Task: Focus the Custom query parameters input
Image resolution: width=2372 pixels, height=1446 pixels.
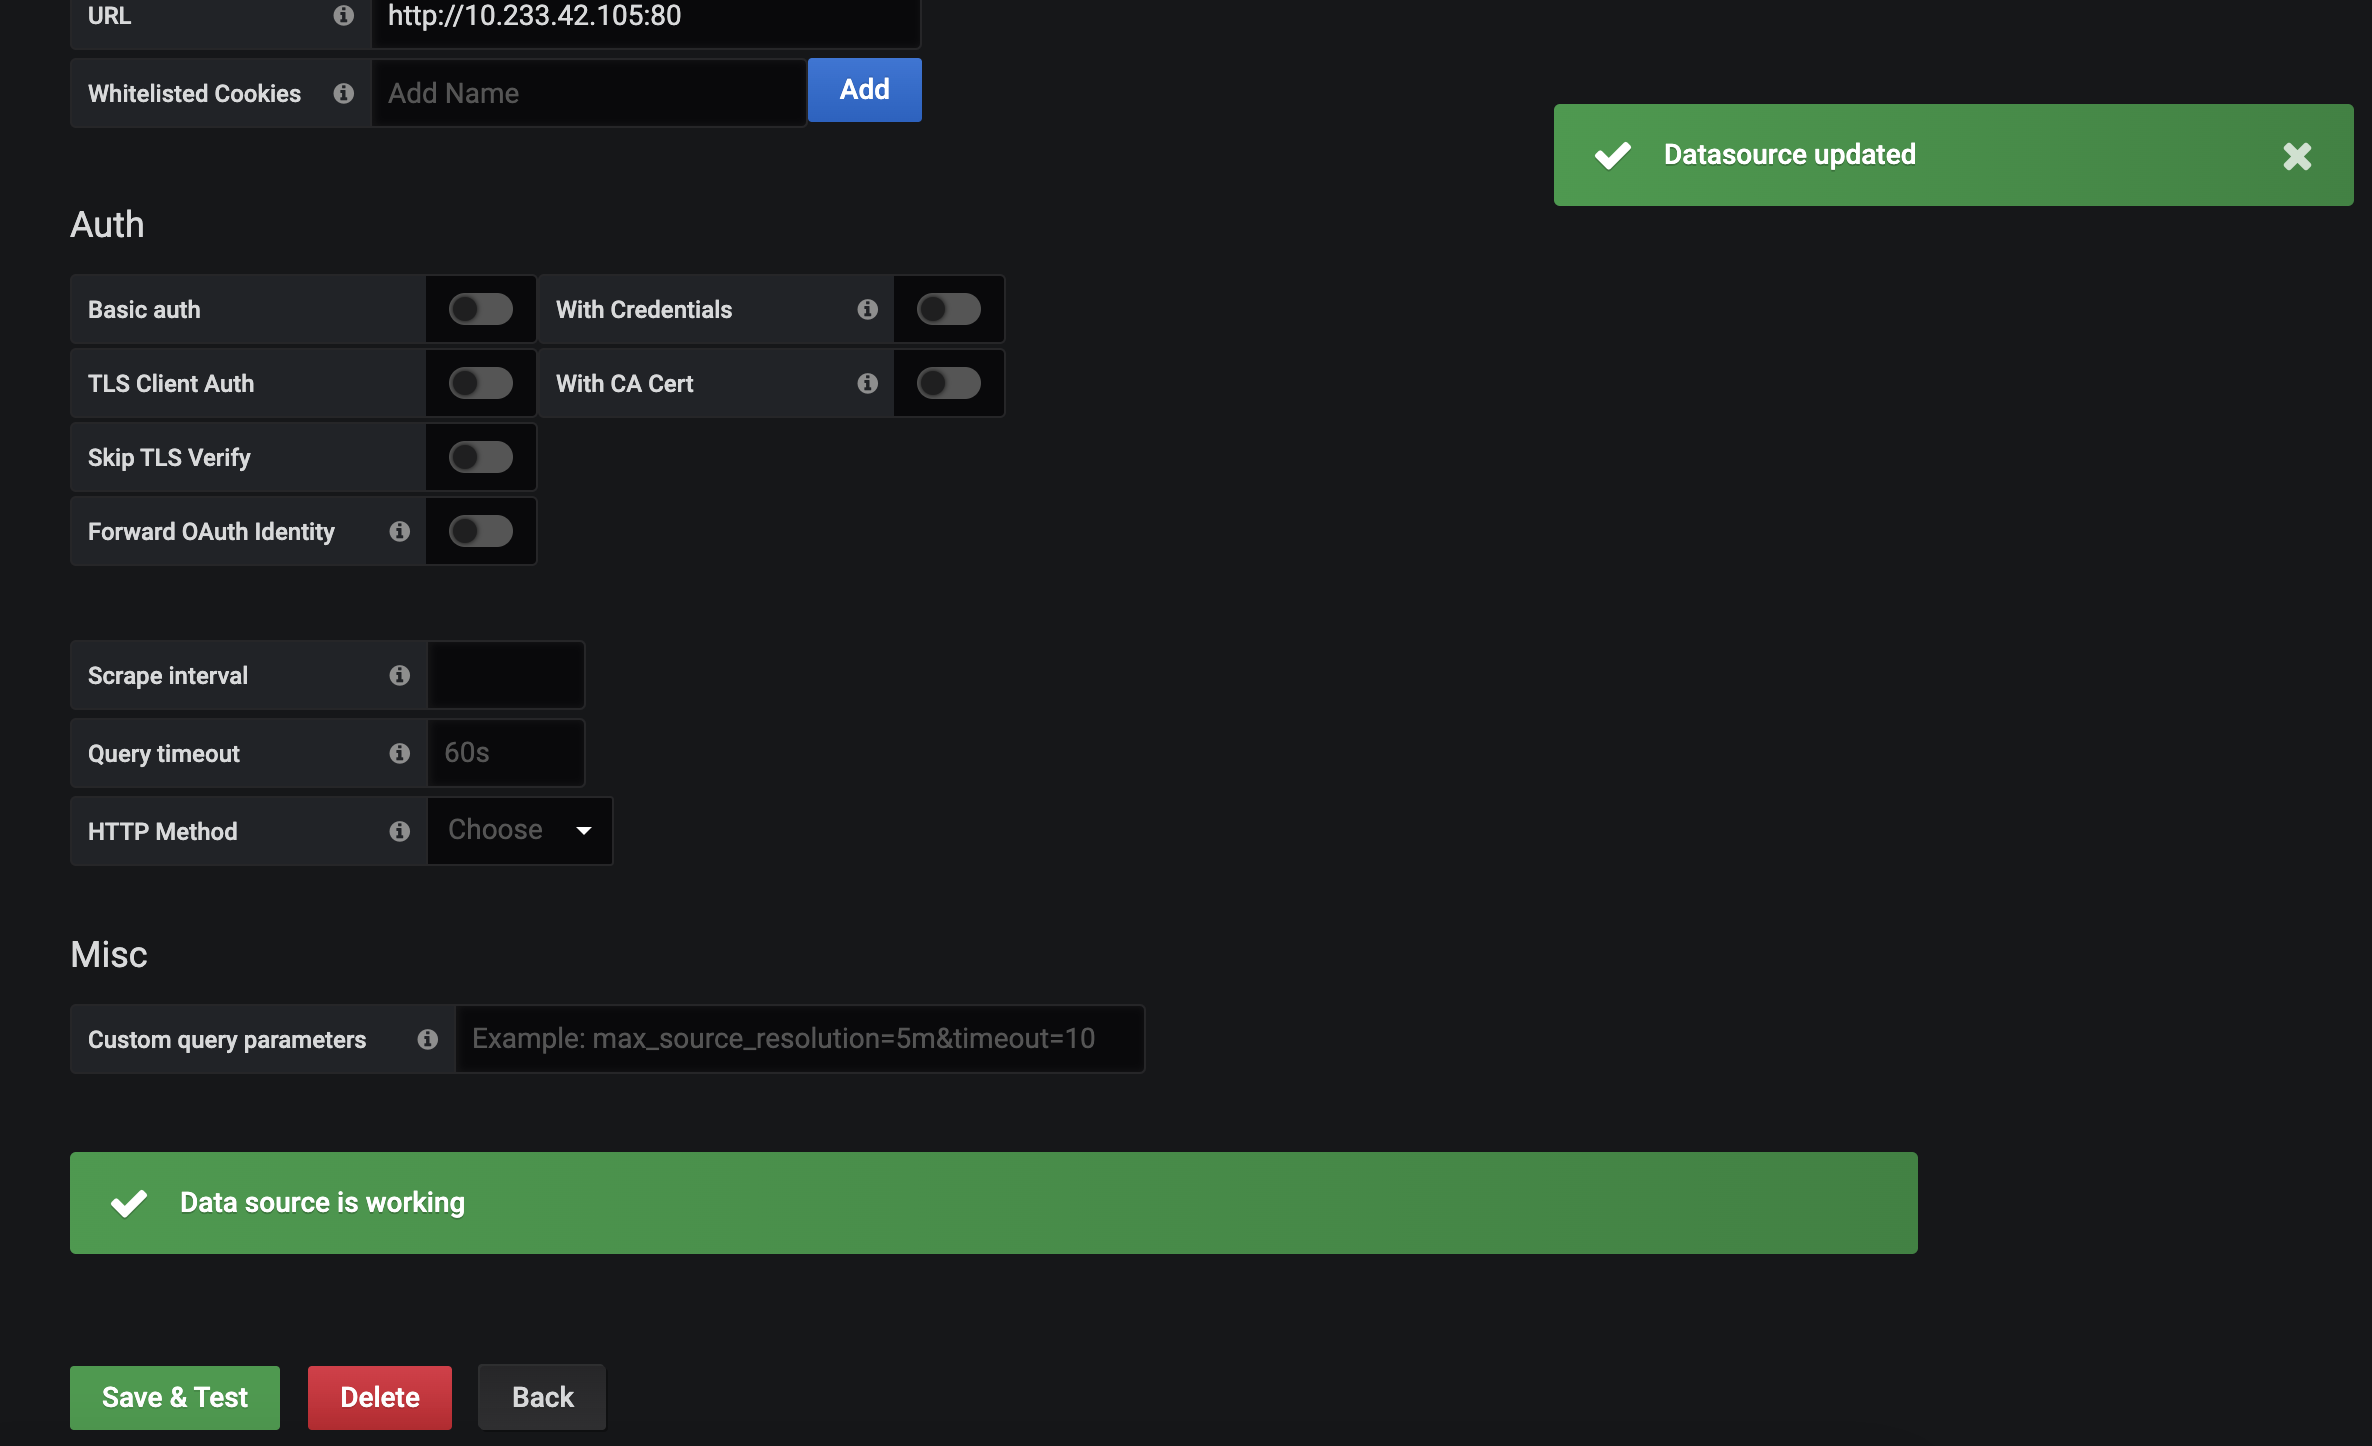Action: click(798, 1039)
